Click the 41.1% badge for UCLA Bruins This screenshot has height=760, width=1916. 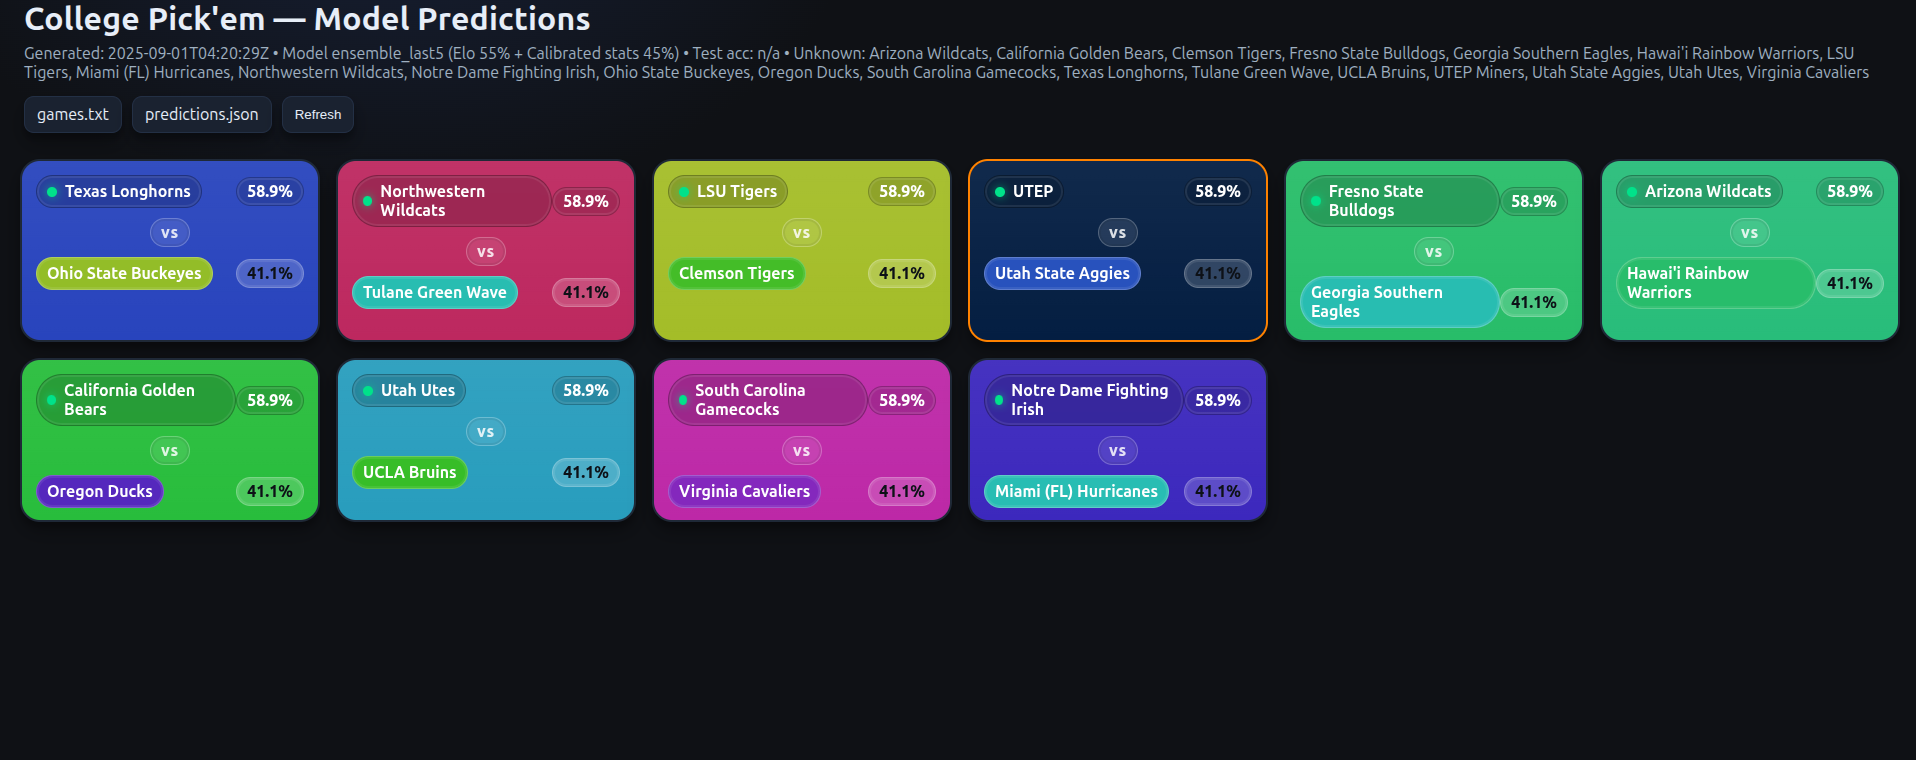coord(586,472)
